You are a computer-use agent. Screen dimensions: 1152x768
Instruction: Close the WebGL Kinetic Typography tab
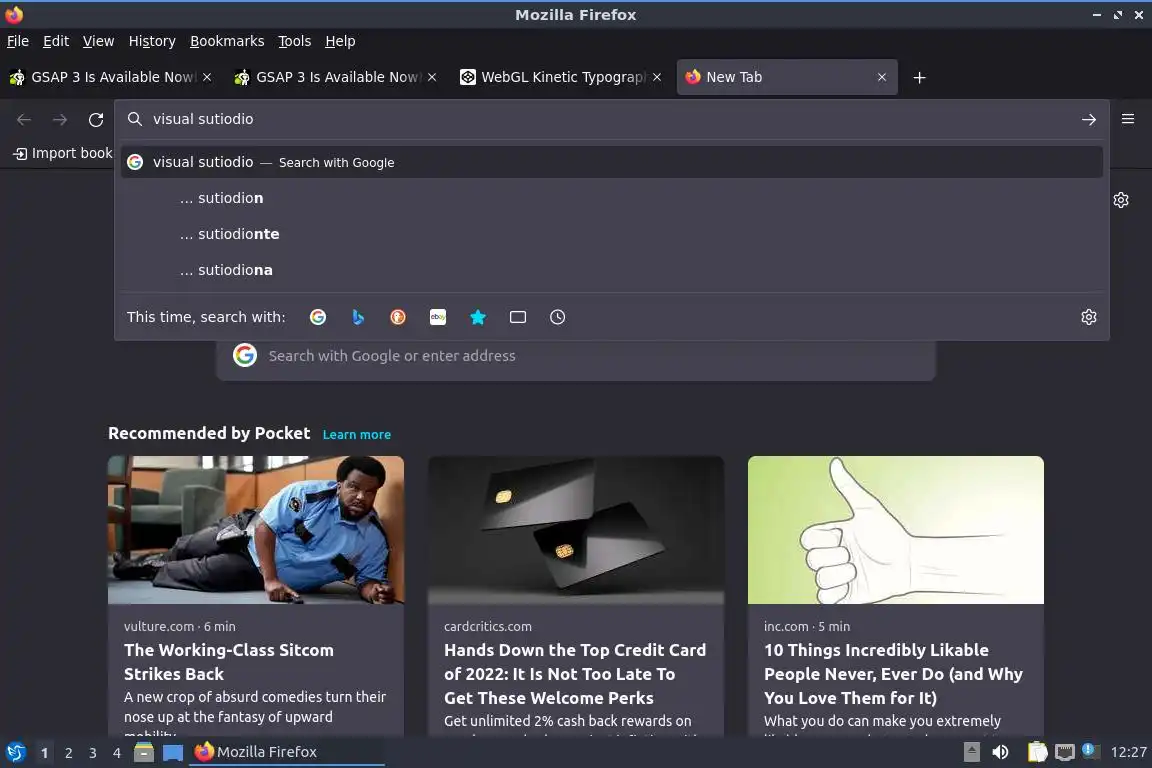point(657,77)
